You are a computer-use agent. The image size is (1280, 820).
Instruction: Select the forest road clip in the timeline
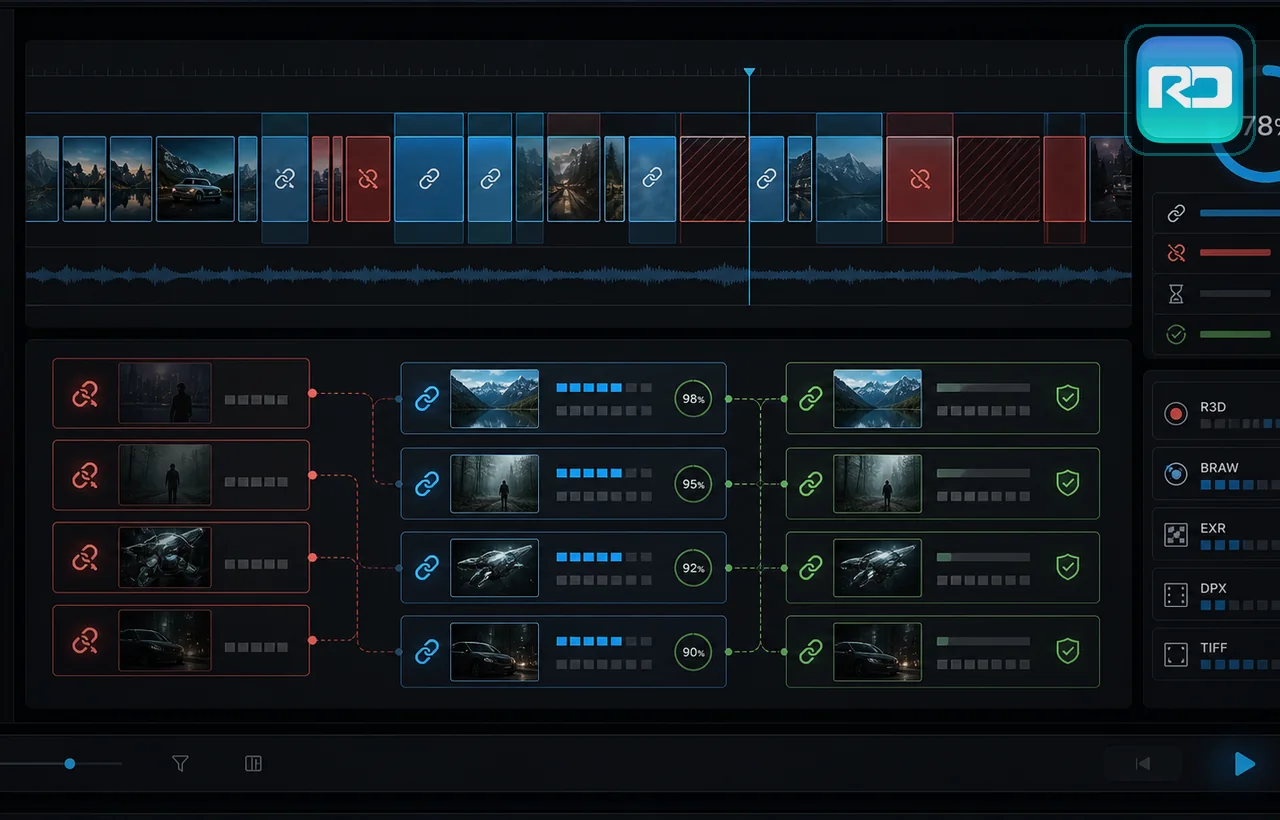573,179
